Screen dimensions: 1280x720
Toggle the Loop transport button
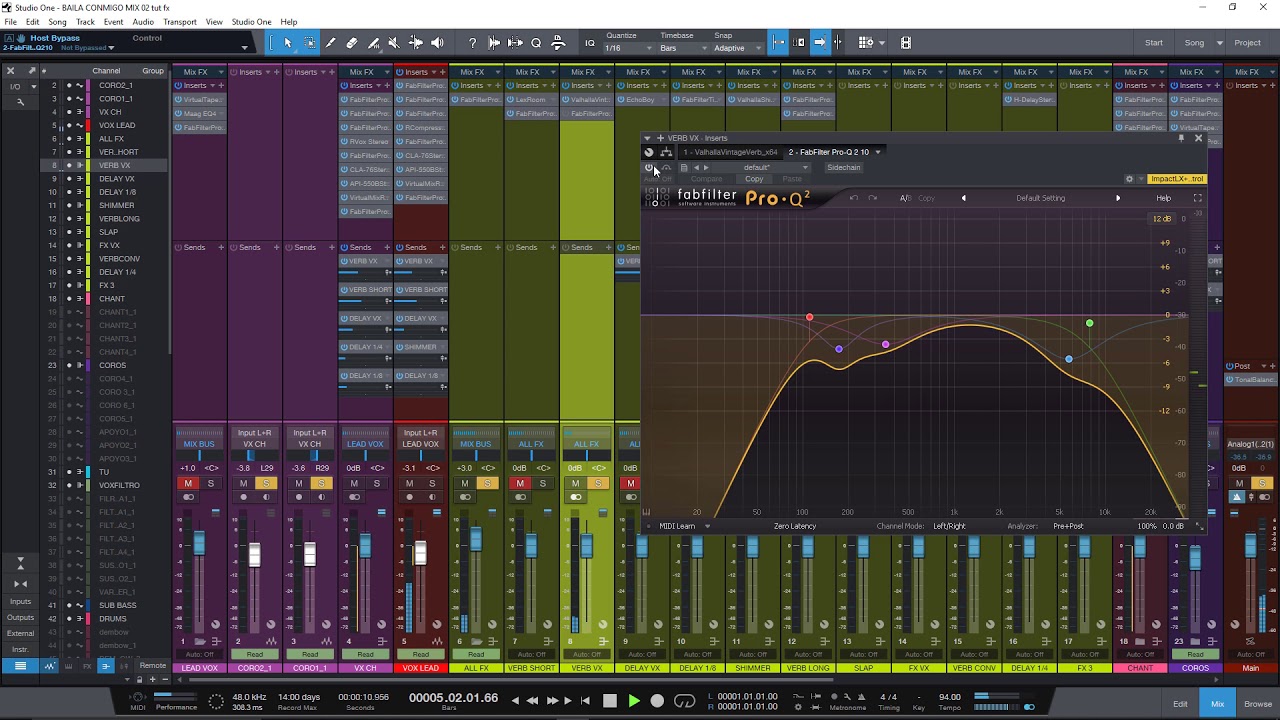coord(684,701)
